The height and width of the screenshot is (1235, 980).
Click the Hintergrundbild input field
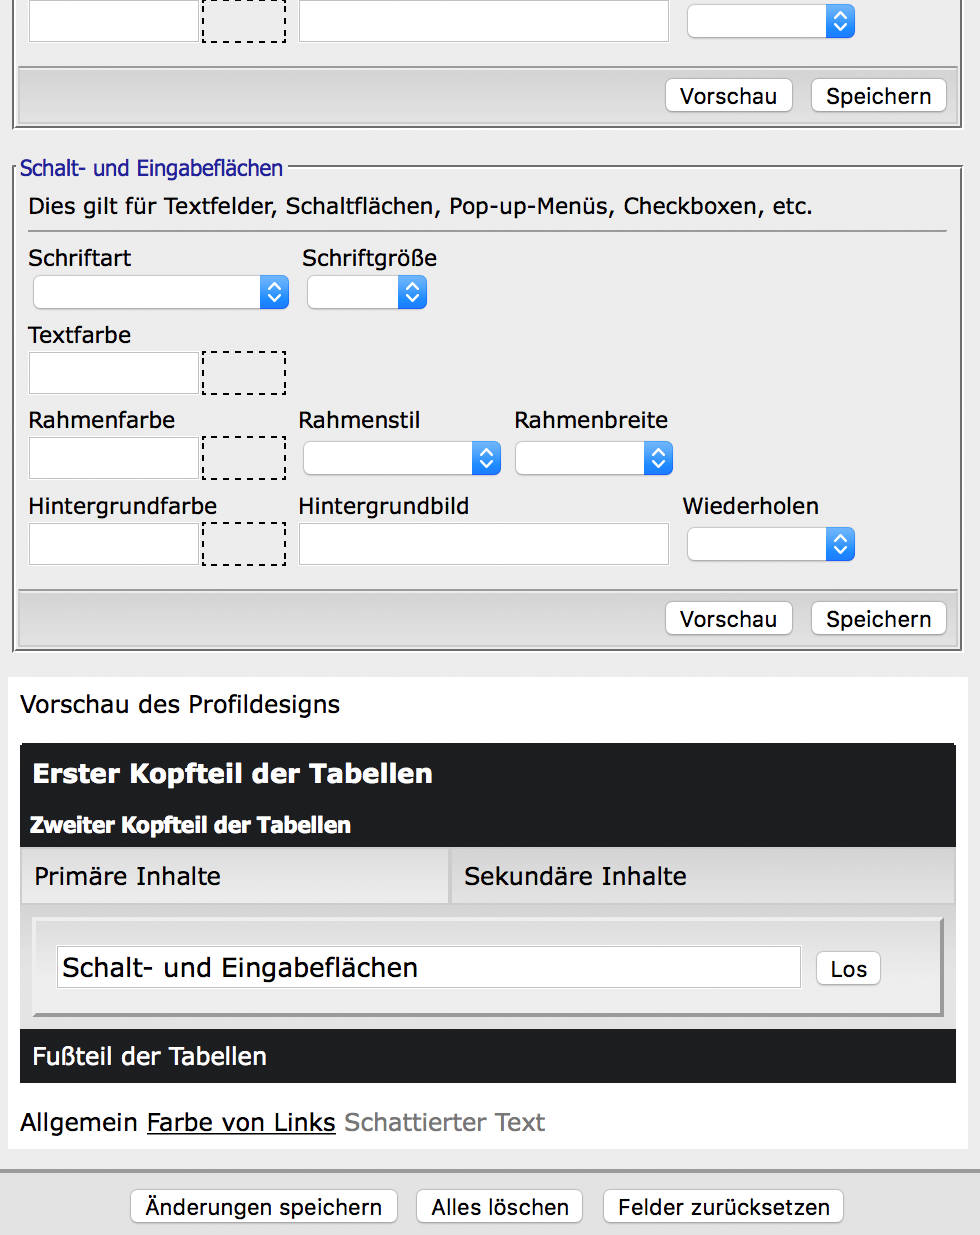(484, 544)
